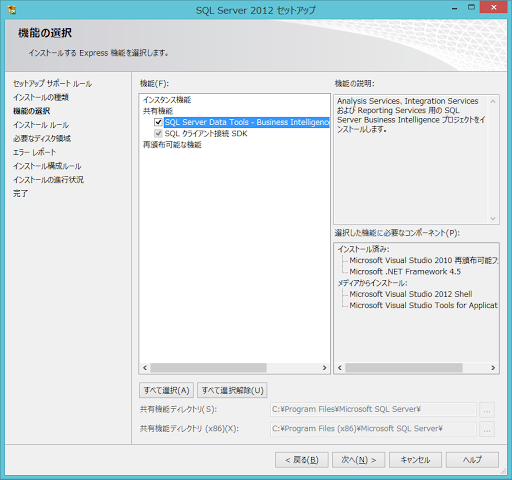The image size is (512, 480).
Task: Click right arrow of the feature list scrollbar
Action: (324, 368)
